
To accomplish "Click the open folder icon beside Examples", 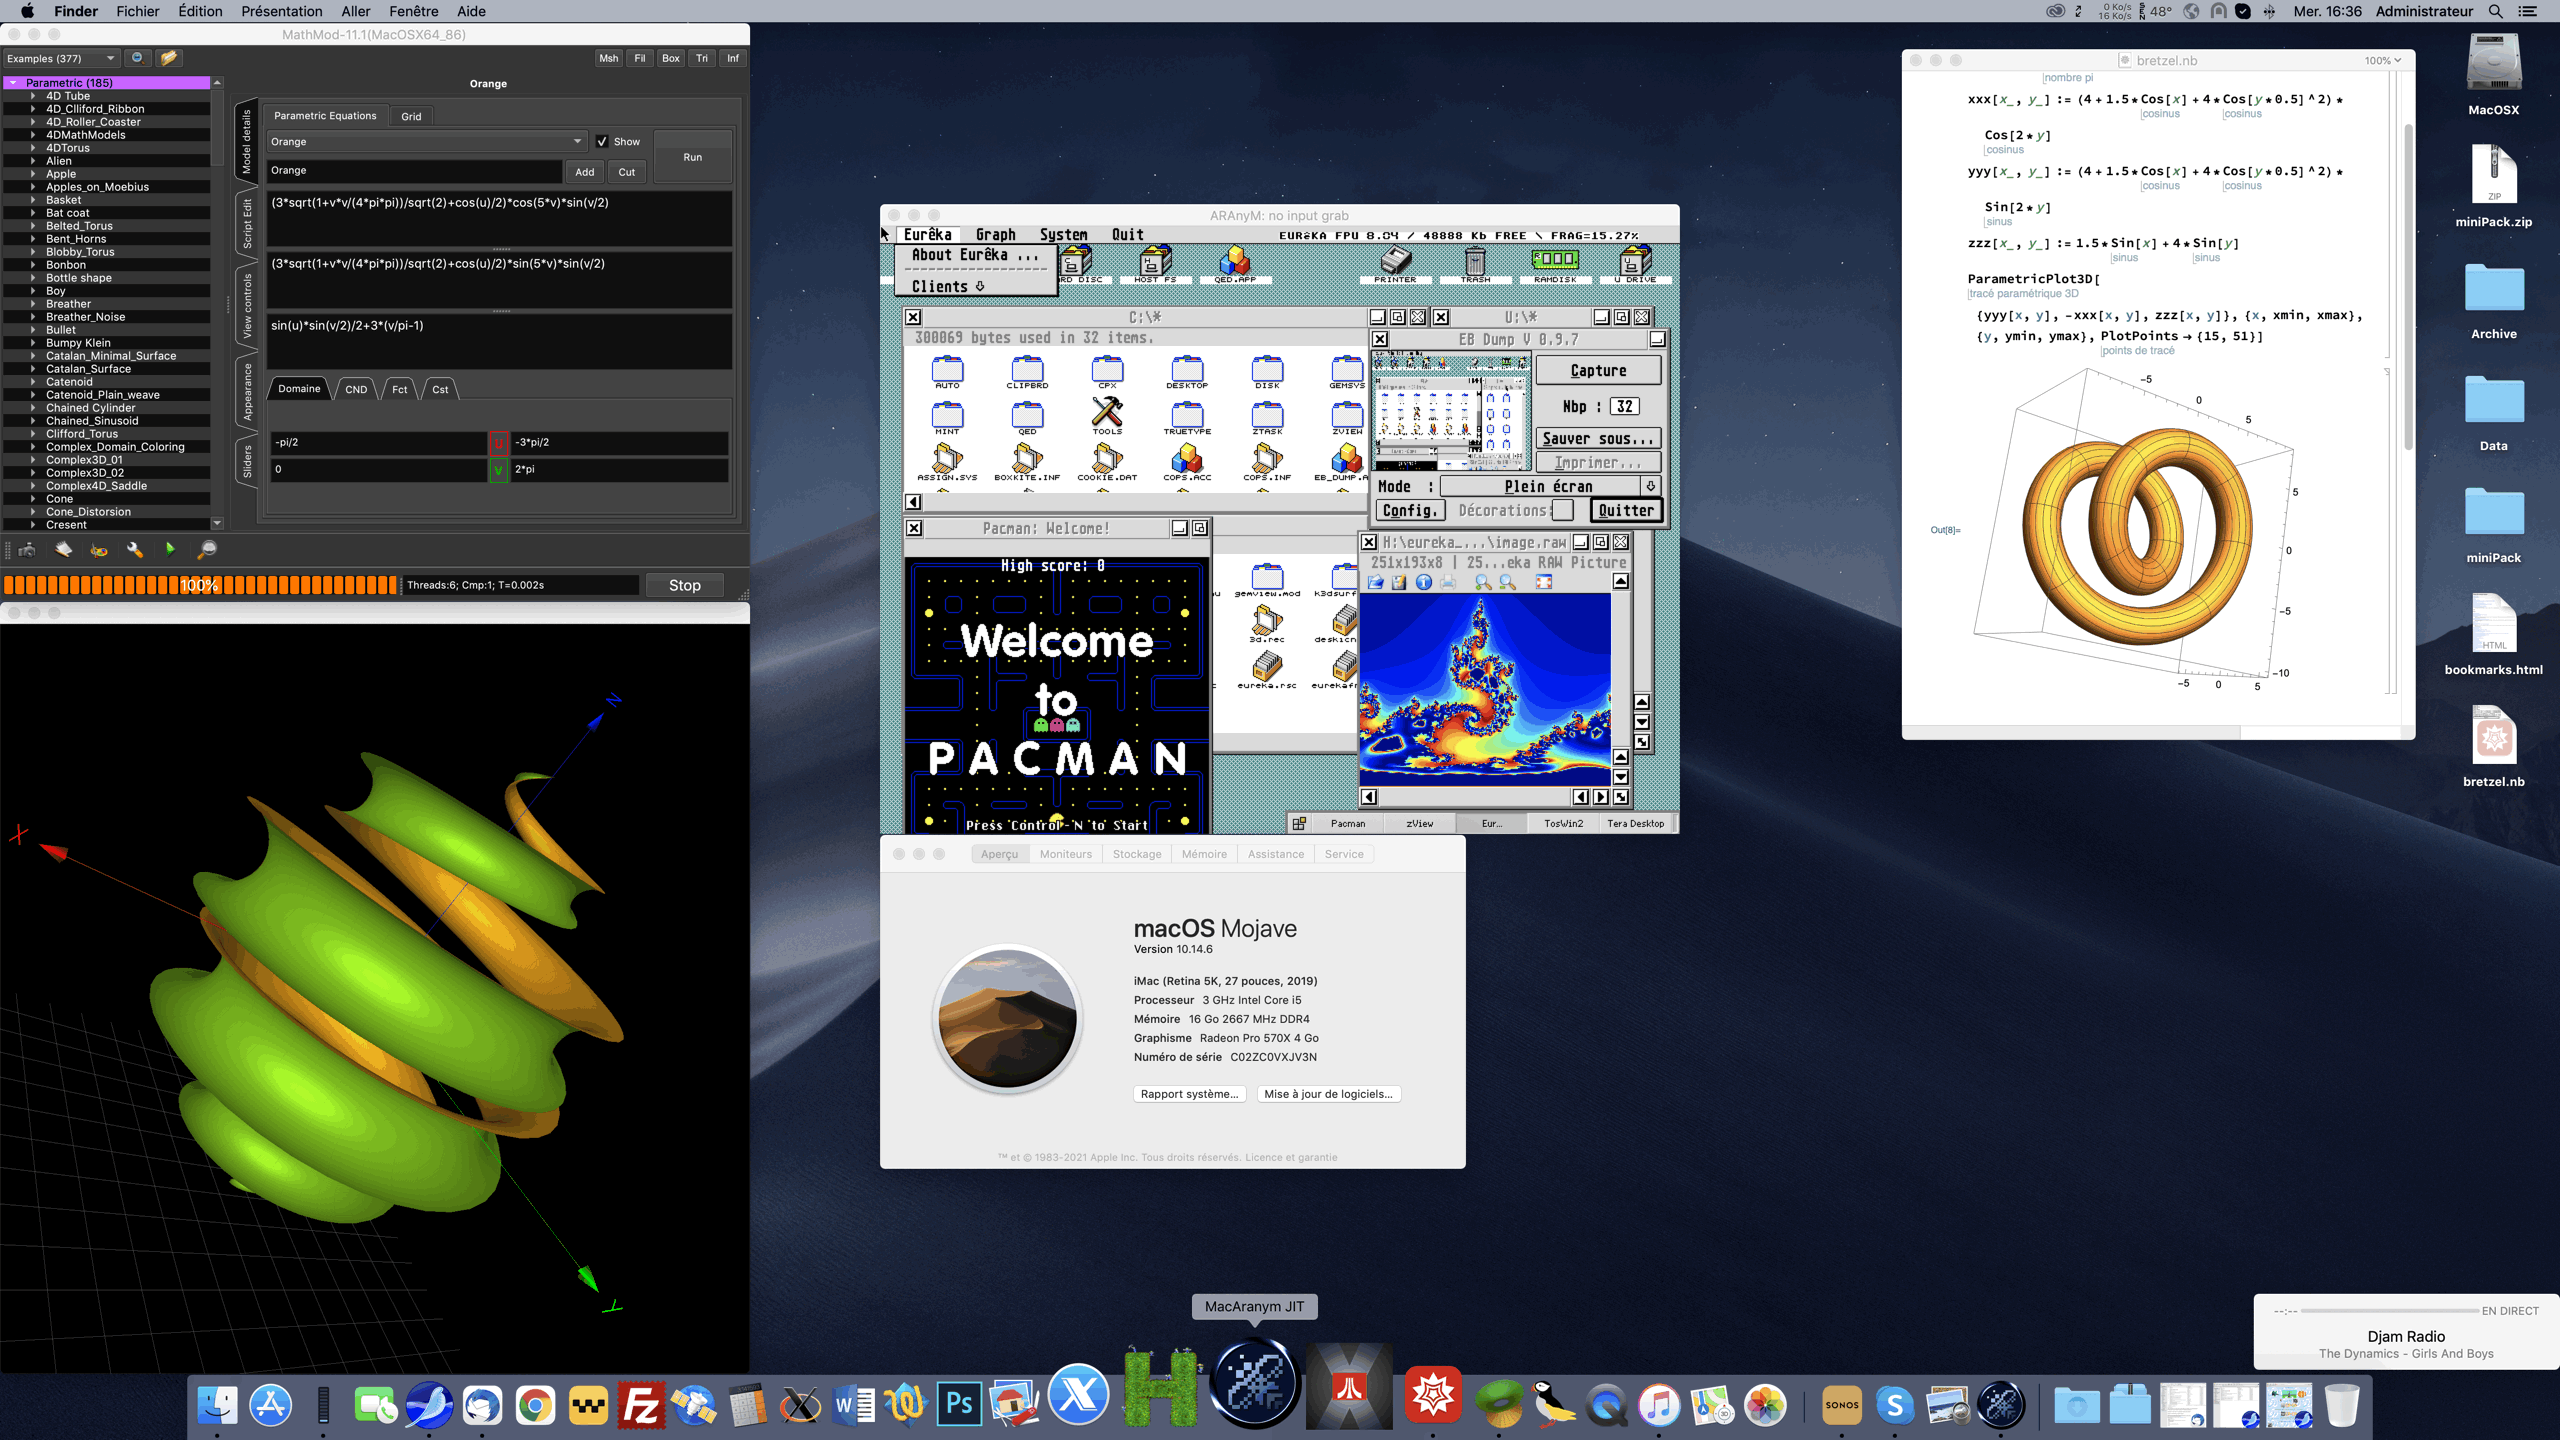I will pos(169,58).
